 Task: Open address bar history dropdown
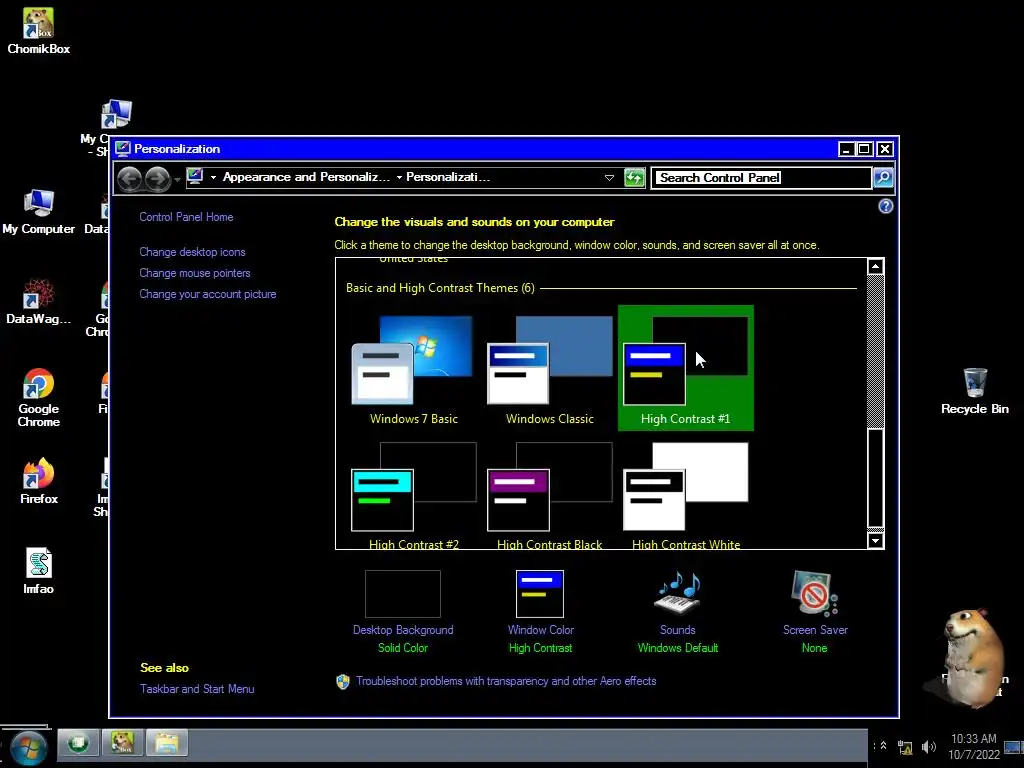click(609, 178)
